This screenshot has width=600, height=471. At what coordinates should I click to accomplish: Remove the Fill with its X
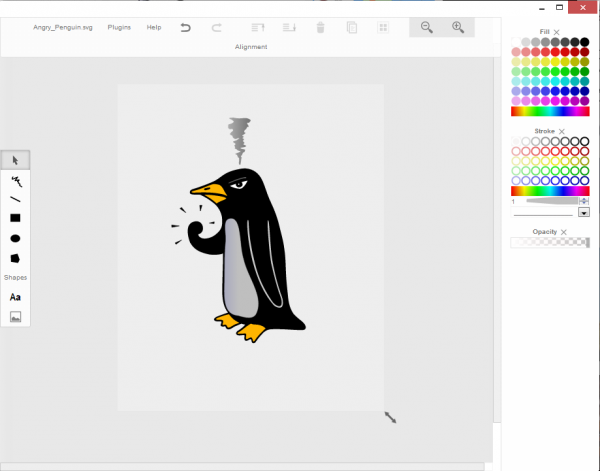point(557,32)
